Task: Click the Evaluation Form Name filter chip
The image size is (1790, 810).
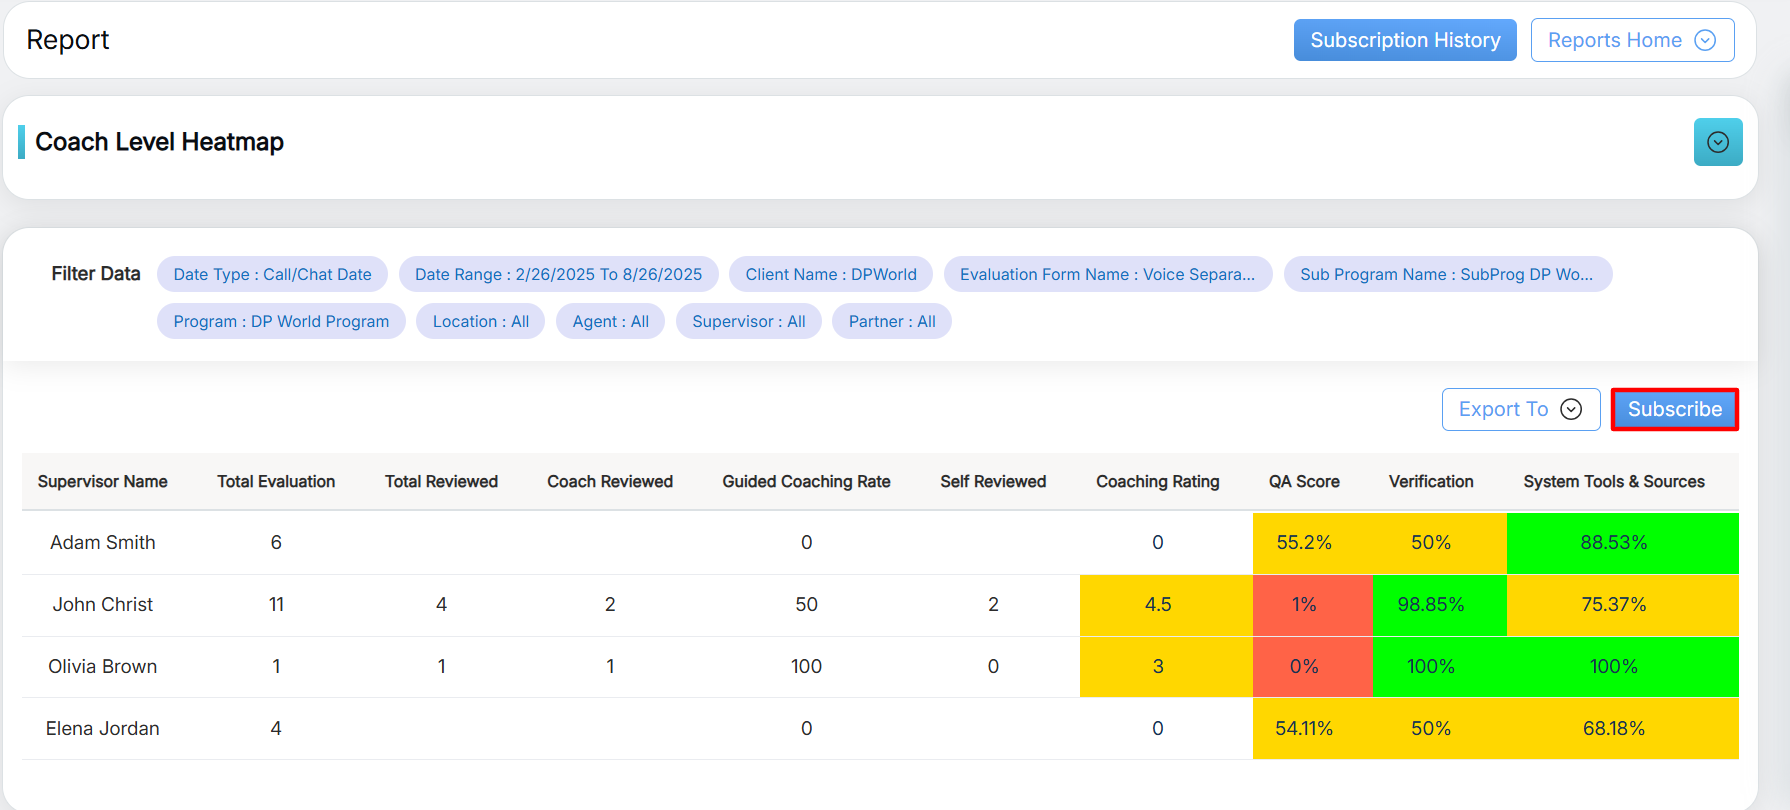Action: (x=1107, y=274)
